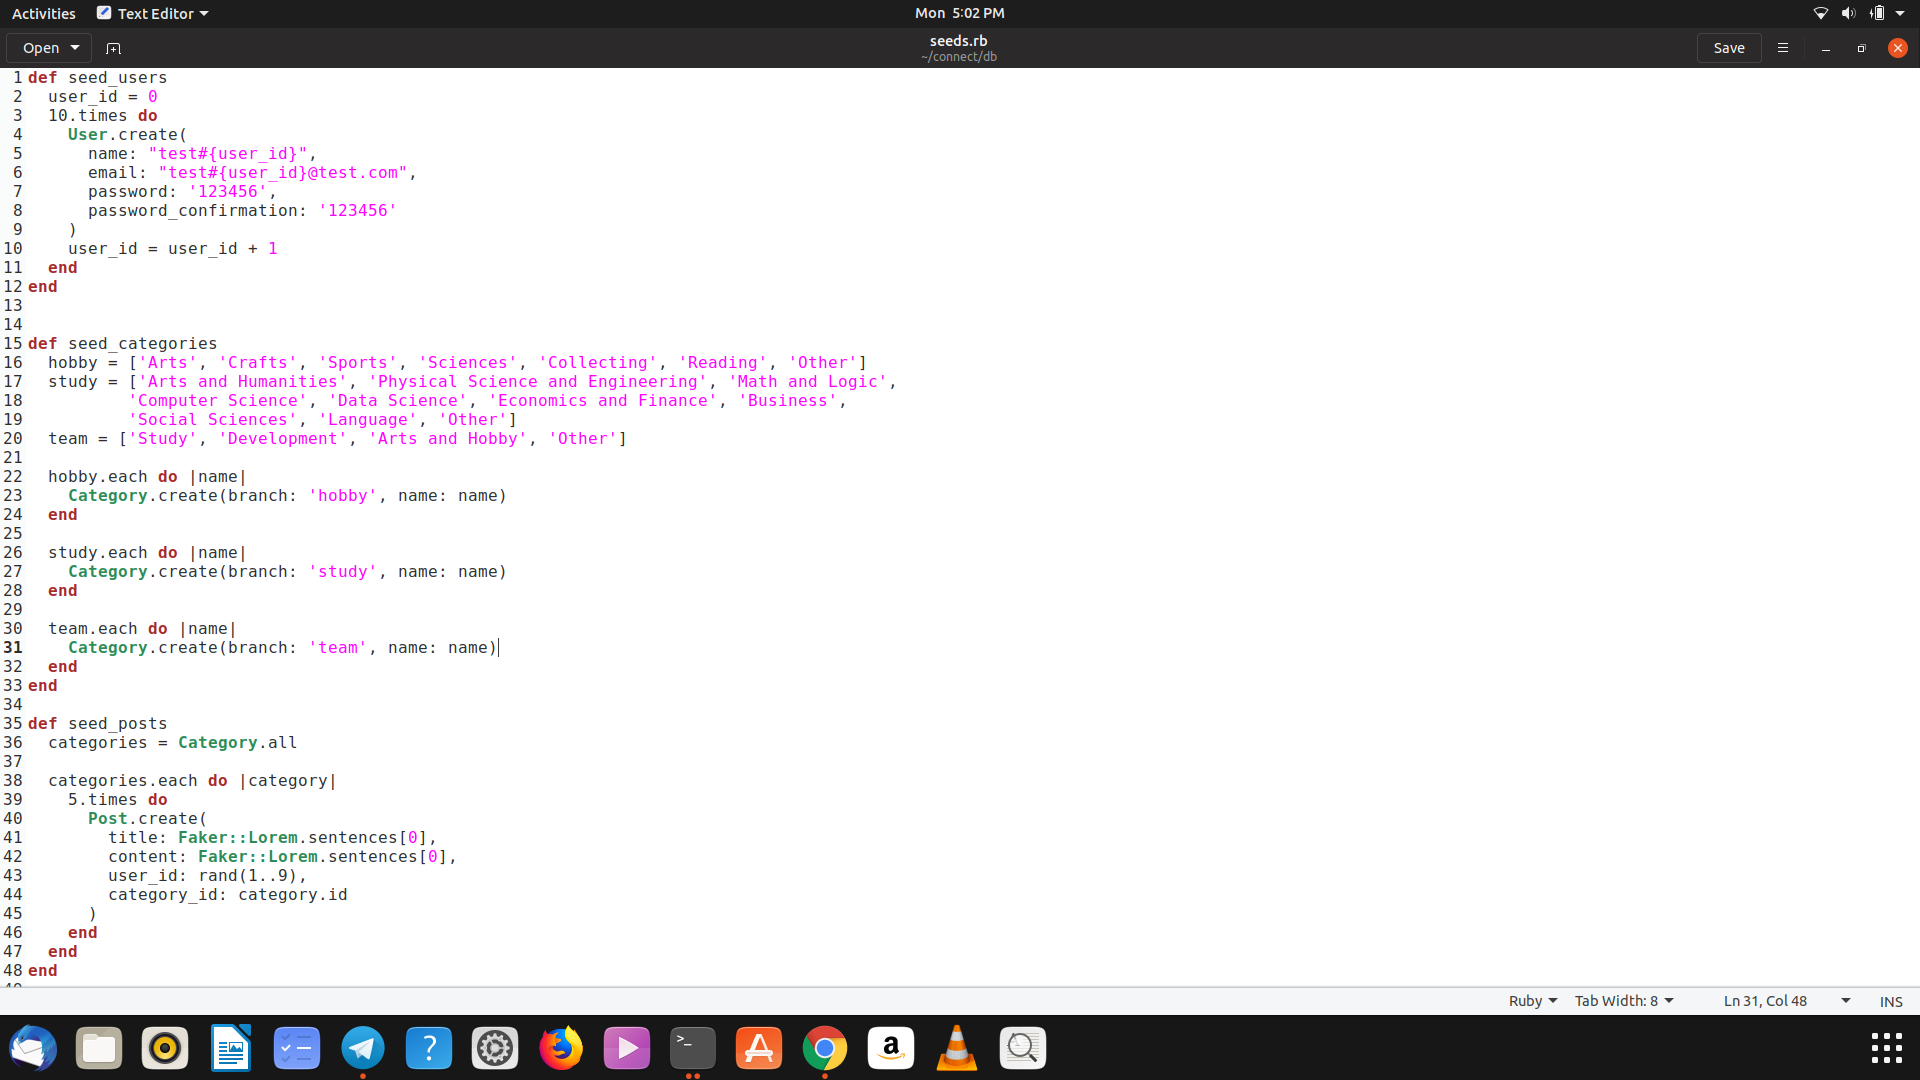Save the seeds.rb file

click(x=1728, y=48)
